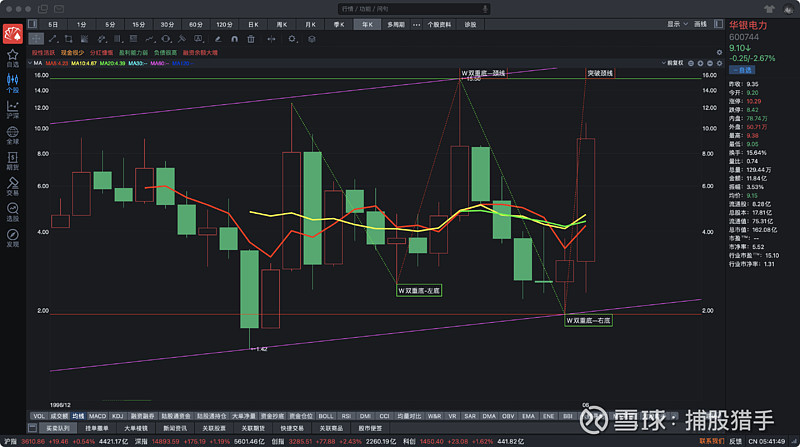This screenshot has height=447, width=800.
Task: Toggle the bottom panel window icon
Action: (x=33, y=428)
